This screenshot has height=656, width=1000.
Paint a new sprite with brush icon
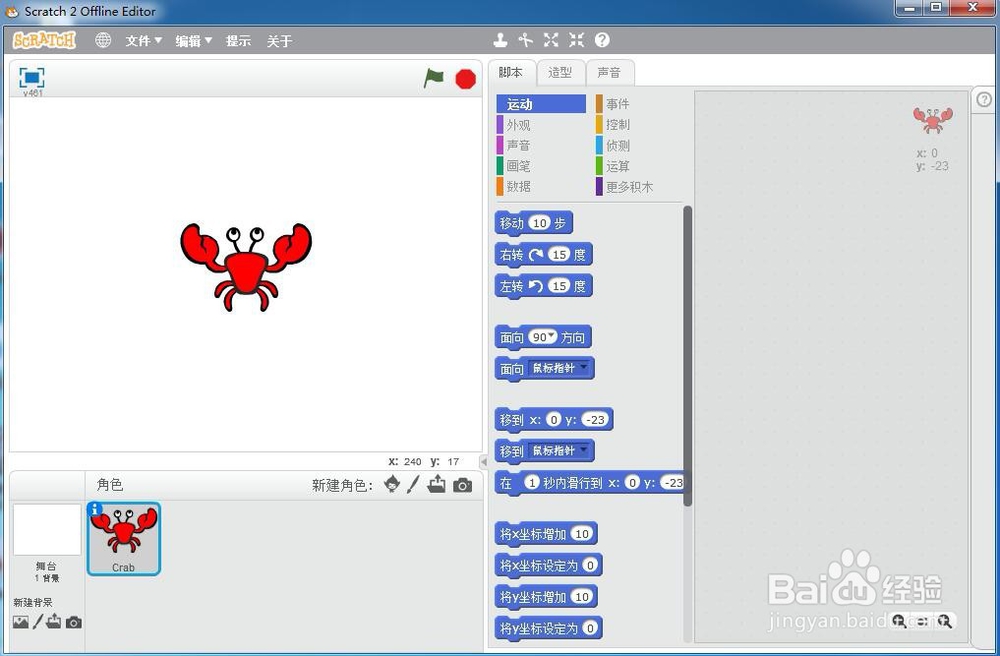point(413,485)
